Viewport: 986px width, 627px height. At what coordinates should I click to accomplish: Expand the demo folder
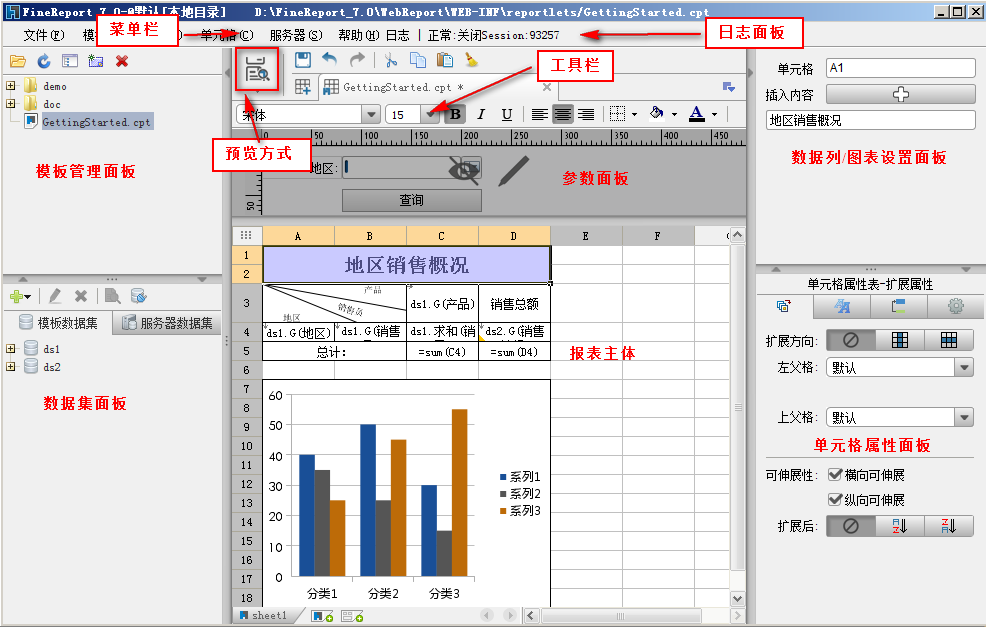(11, 86)
